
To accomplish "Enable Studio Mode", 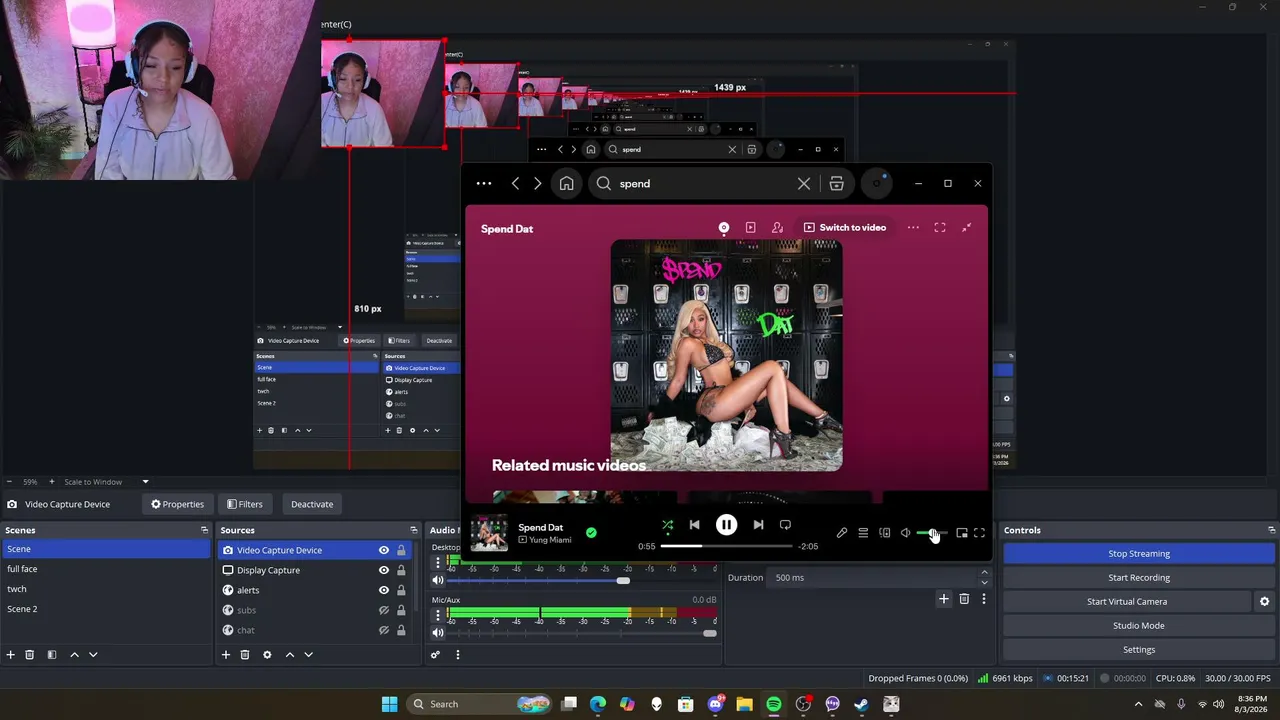I will point(1139,626).
